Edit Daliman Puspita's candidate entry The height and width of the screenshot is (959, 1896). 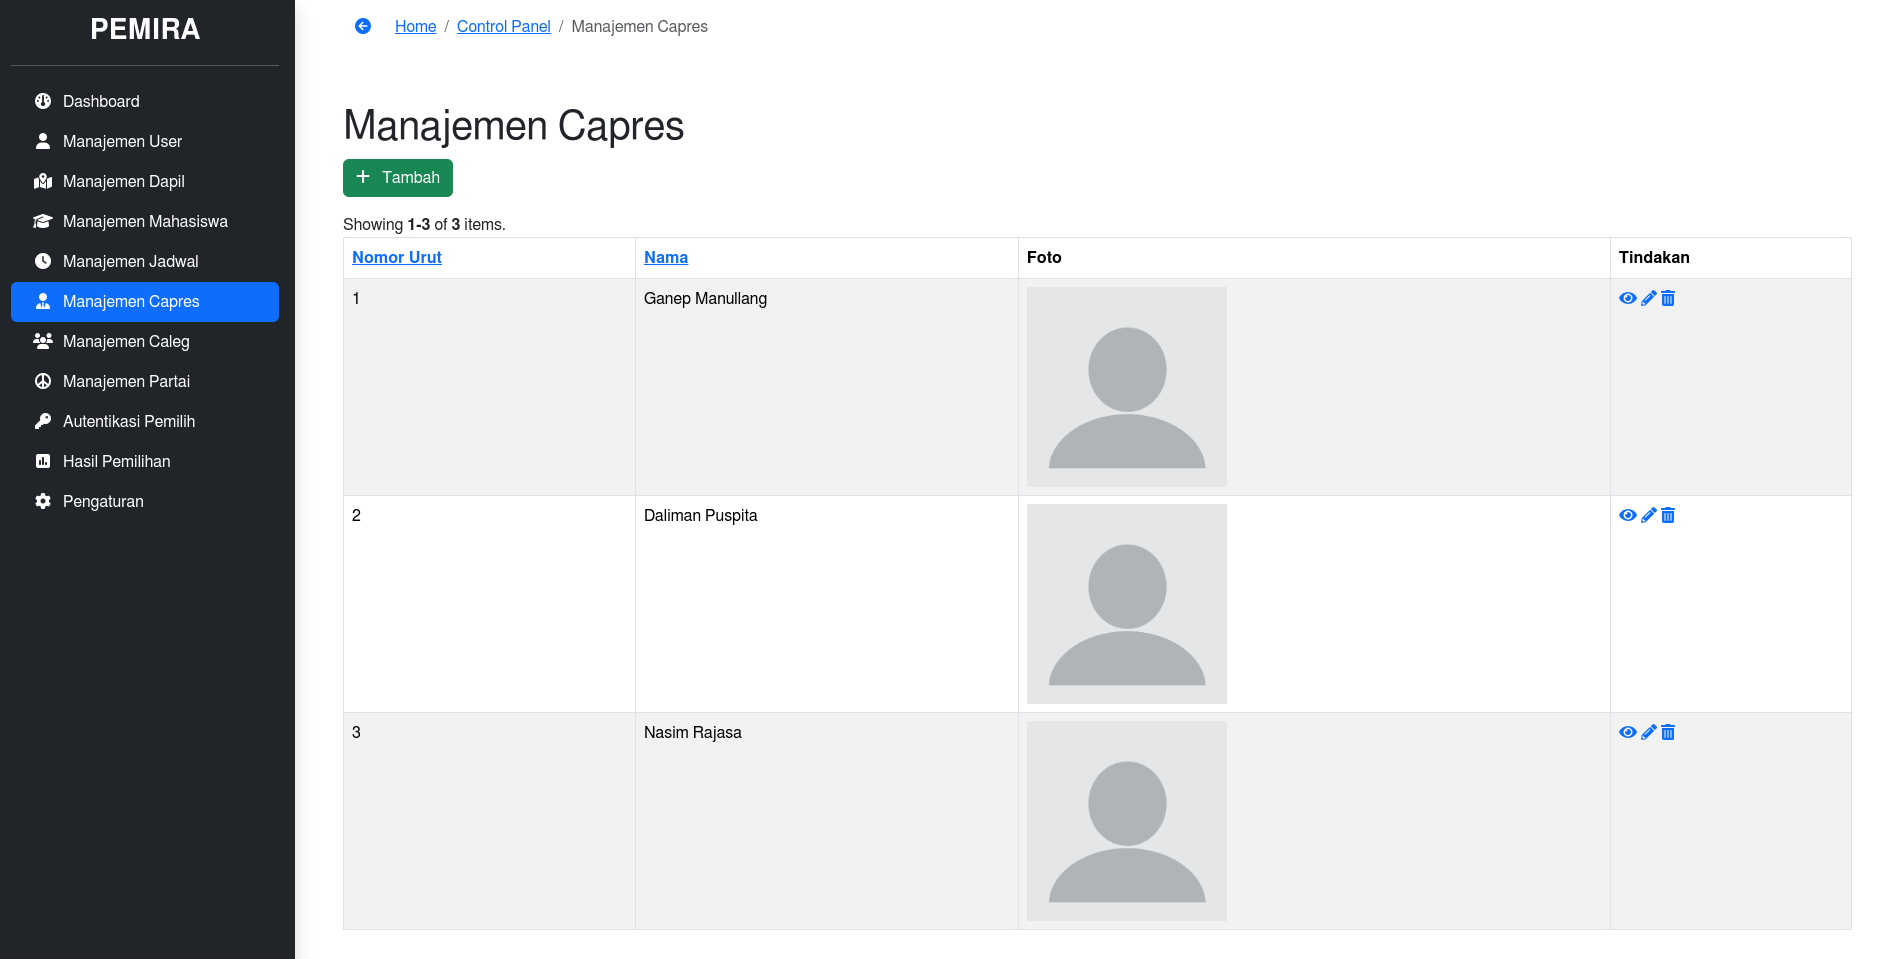click(x=1648, y=515)
